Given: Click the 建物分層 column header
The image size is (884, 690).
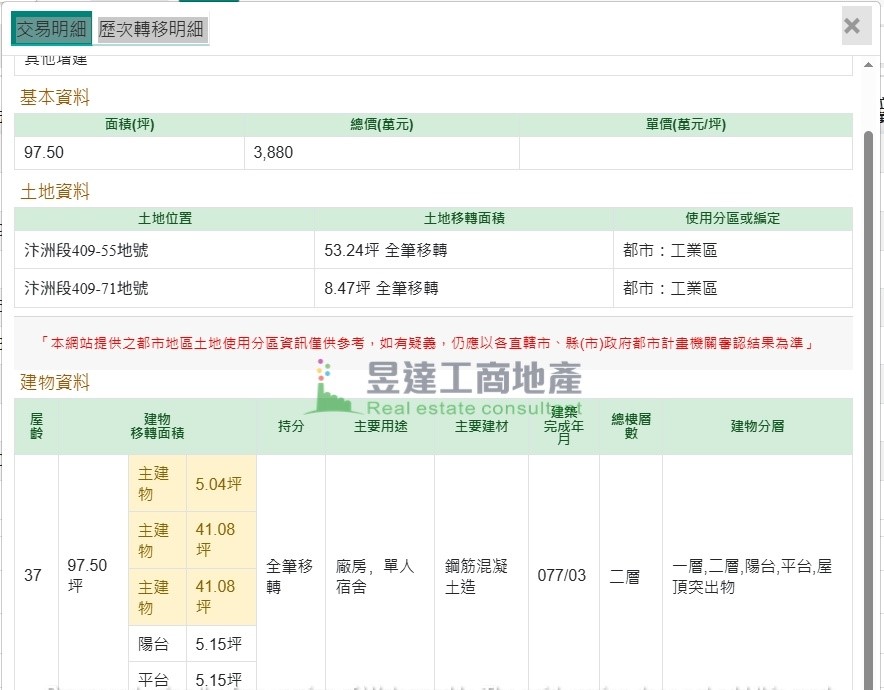Looking at the screenshot, I should pyautogui.click(x=756, y=426).
